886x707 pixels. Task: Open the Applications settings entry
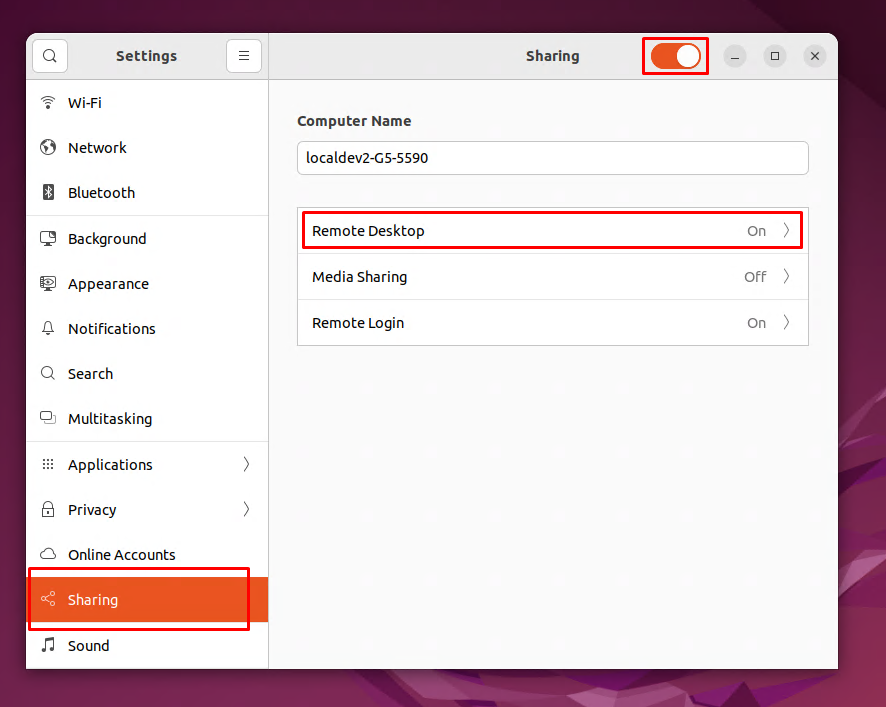coord(147,464)
